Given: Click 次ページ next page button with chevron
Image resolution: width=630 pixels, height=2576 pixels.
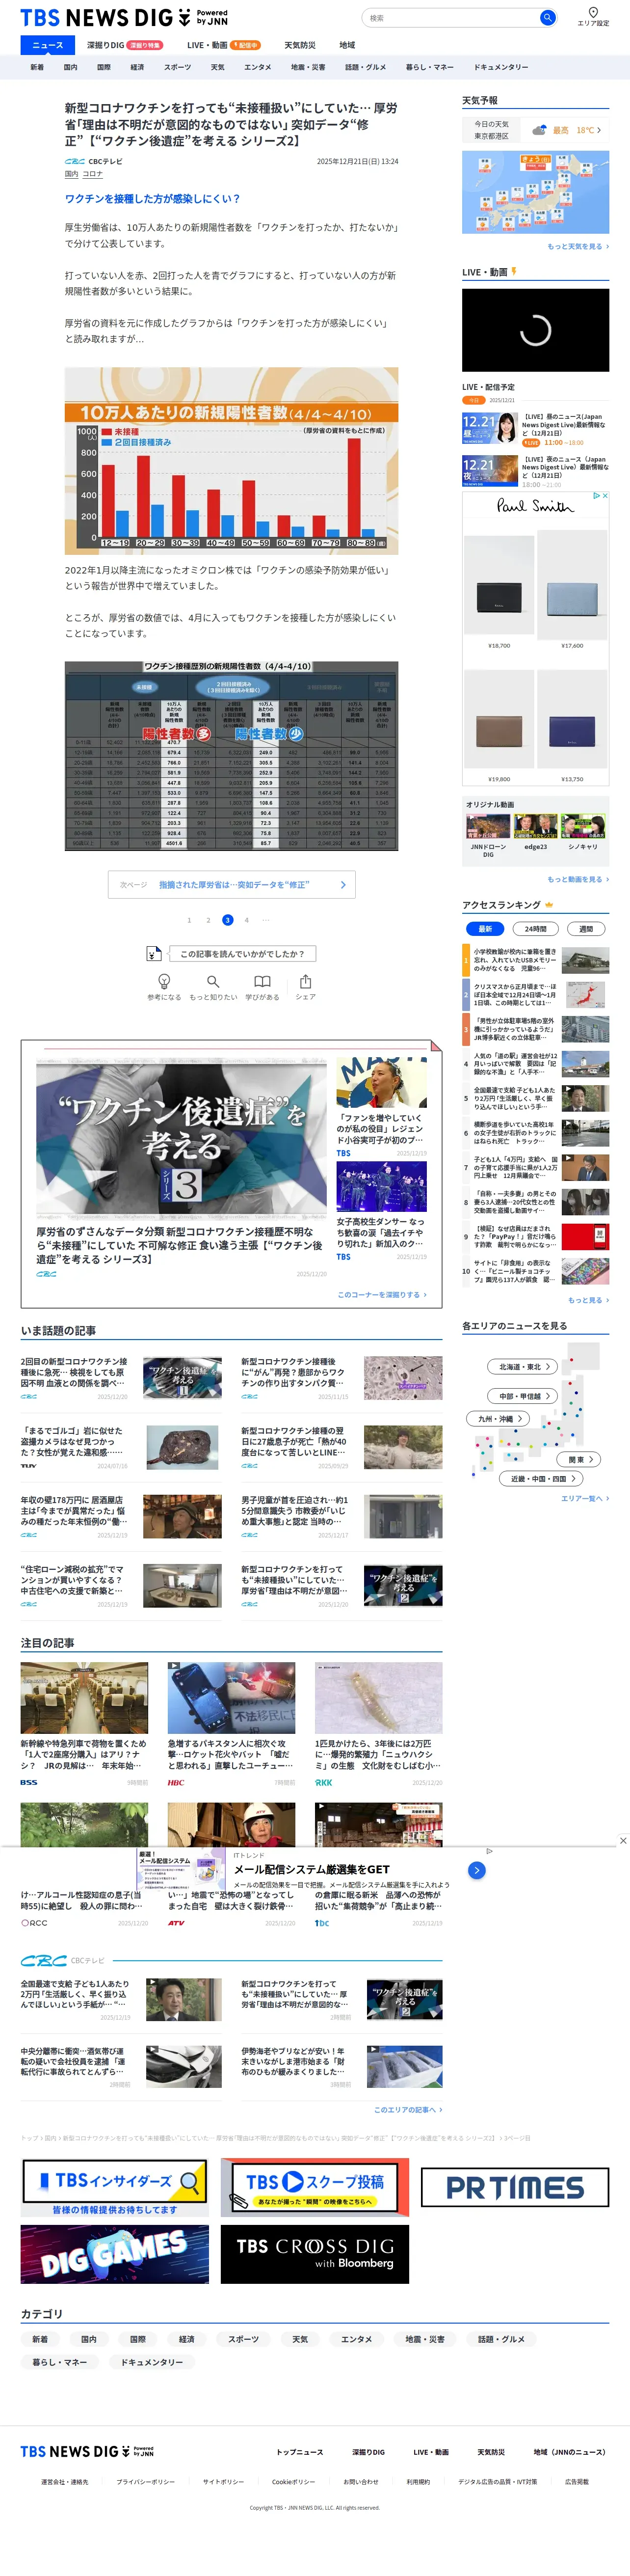Looking at the screenshot, I should [231, 884].
